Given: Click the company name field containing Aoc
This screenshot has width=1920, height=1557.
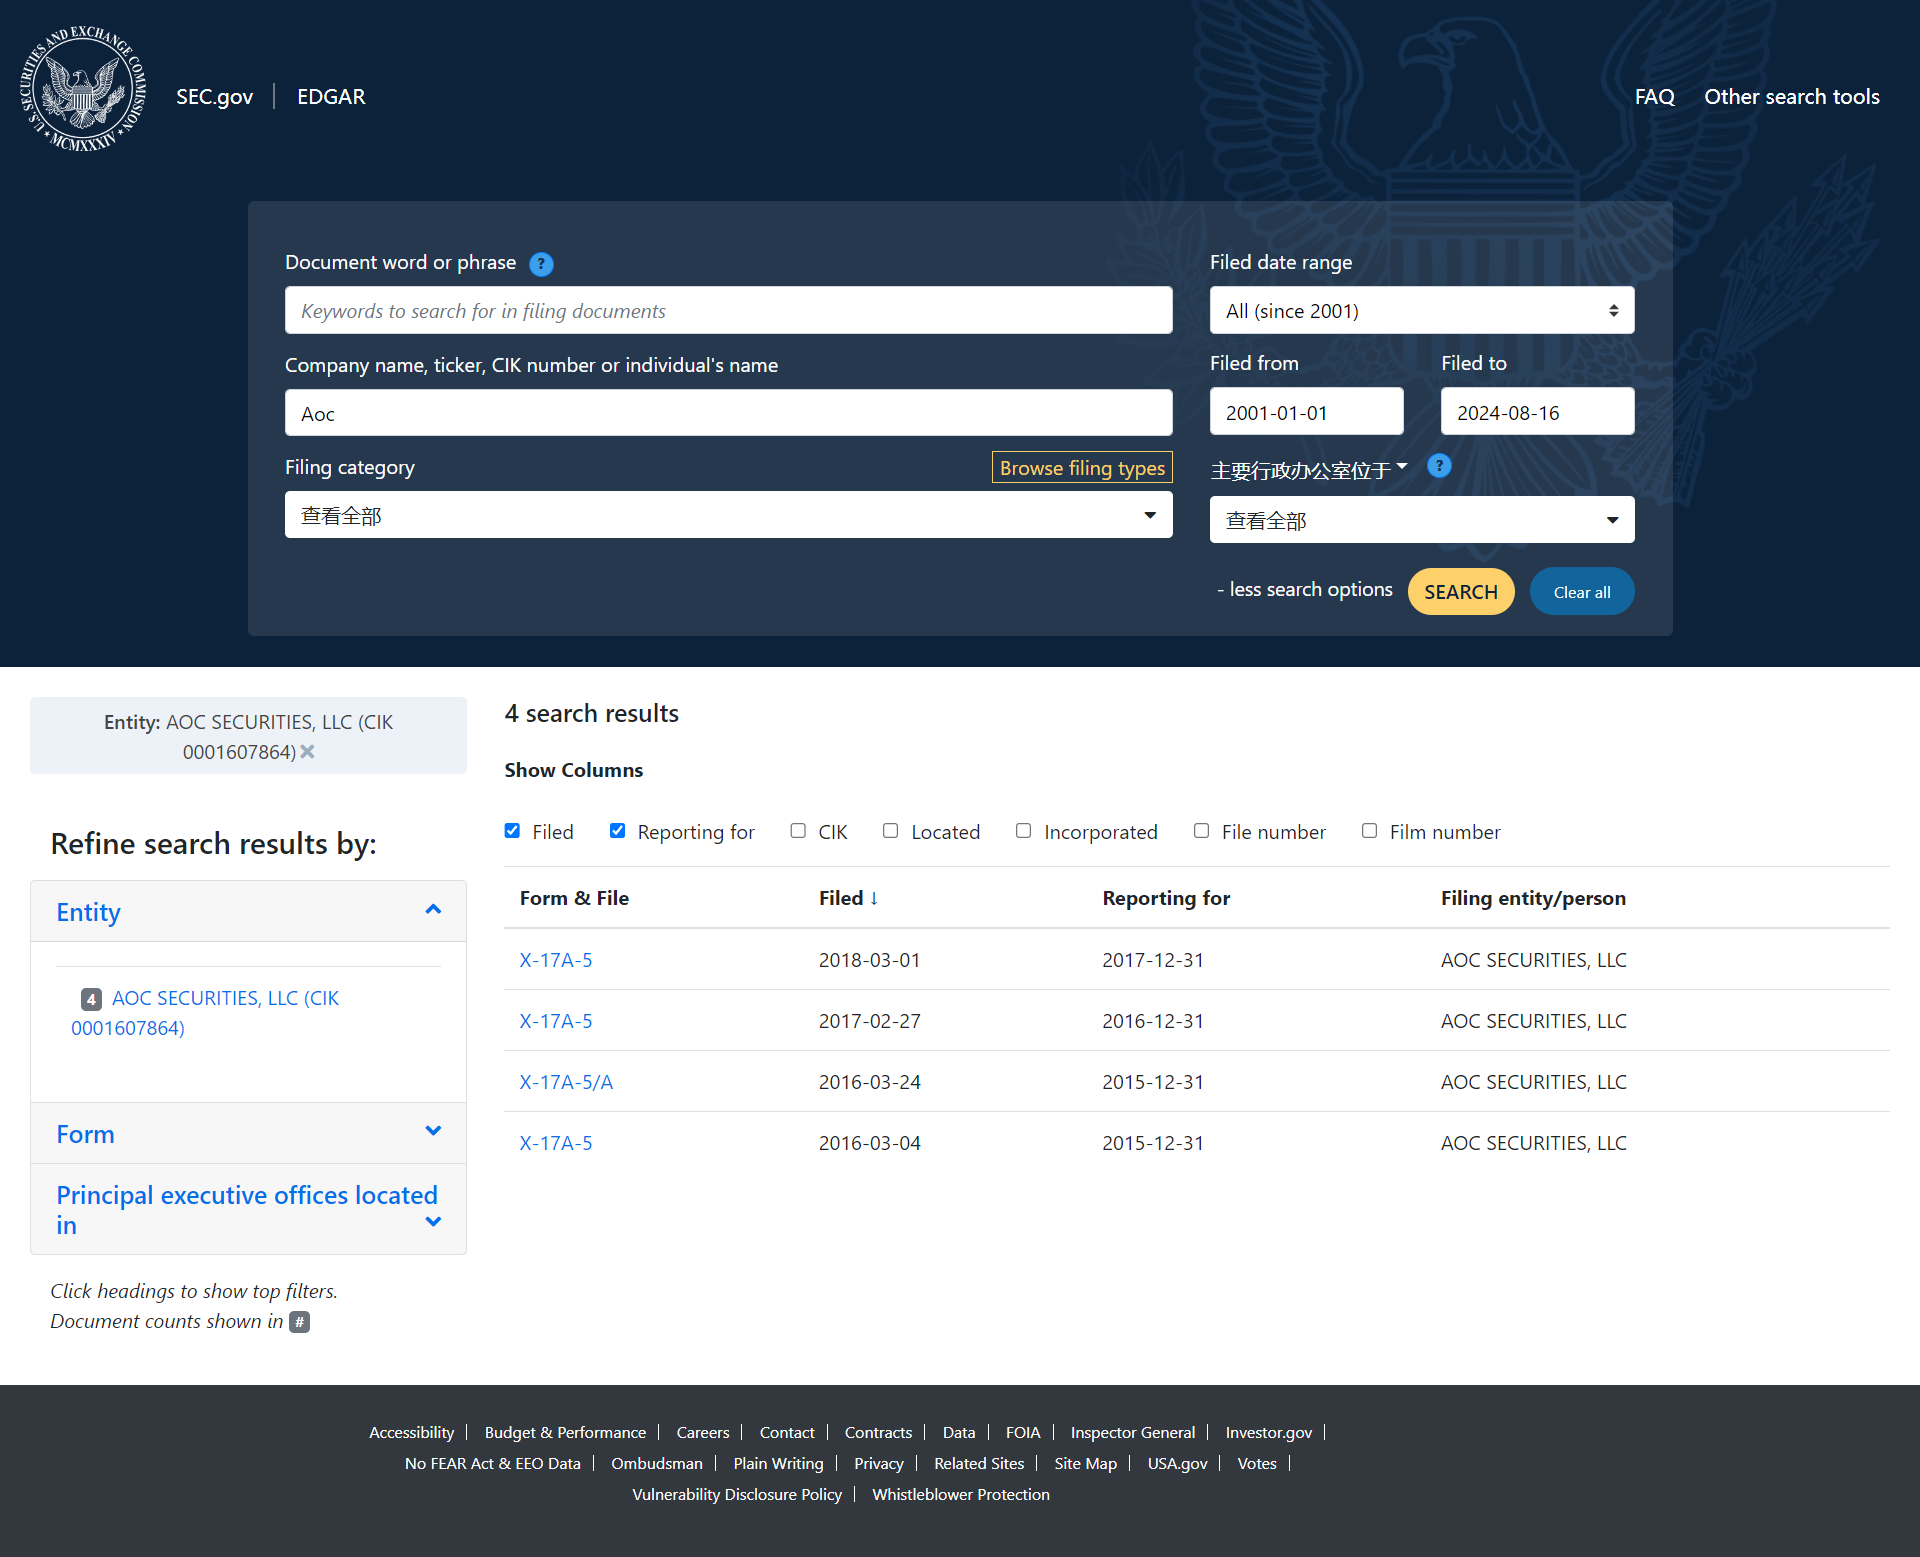Looking at the screenshot, I should point(728,413).
